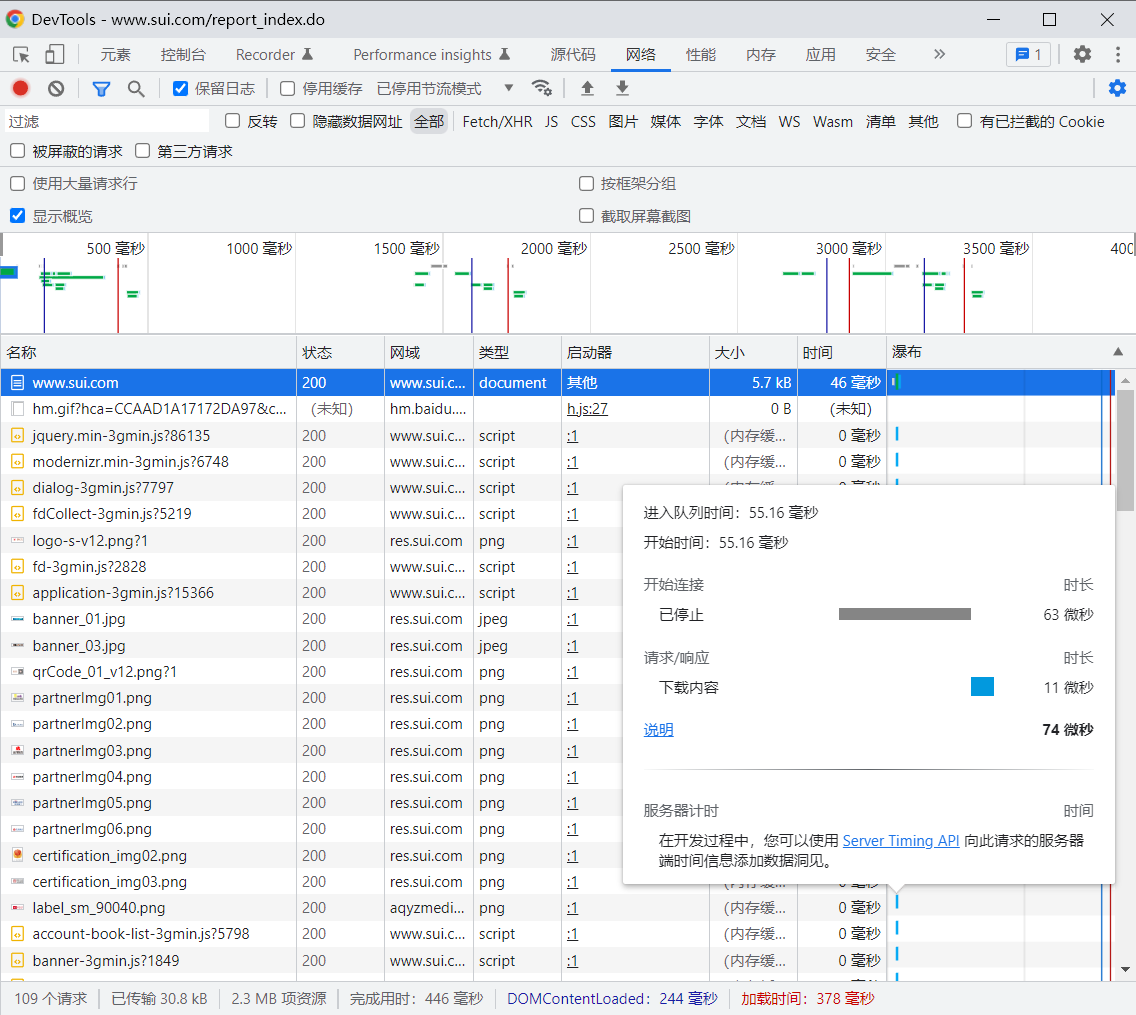Click the export HAR download arrow icon
This screenshot has width=1136, height=1015.
click(x=622, y=89)
